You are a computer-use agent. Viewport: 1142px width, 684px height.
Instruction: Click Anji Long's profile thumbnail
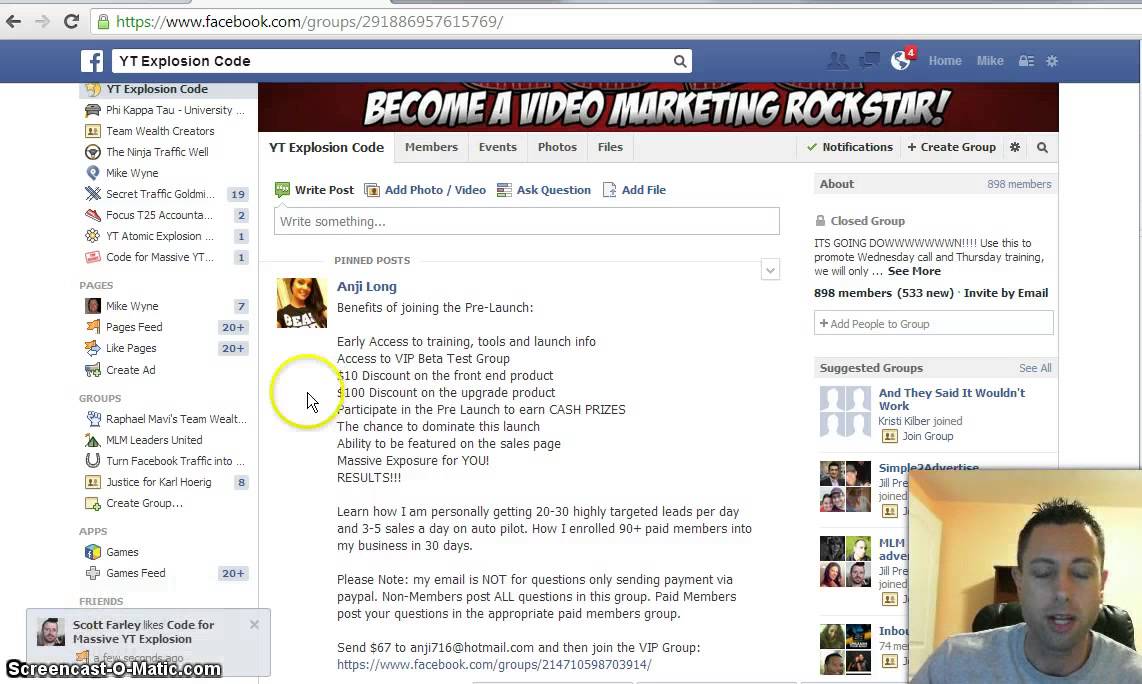302,303
